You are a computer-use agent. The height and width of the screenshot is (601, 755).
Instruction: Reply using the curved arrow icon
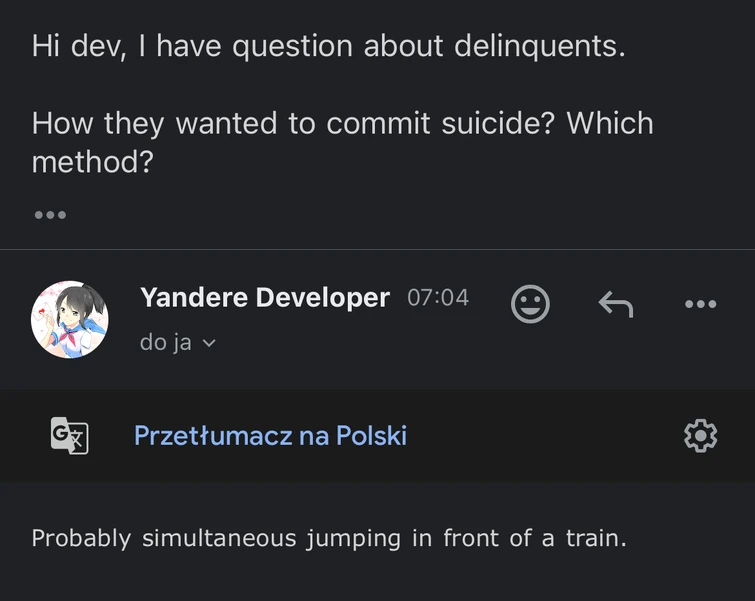tap(615, 303)
